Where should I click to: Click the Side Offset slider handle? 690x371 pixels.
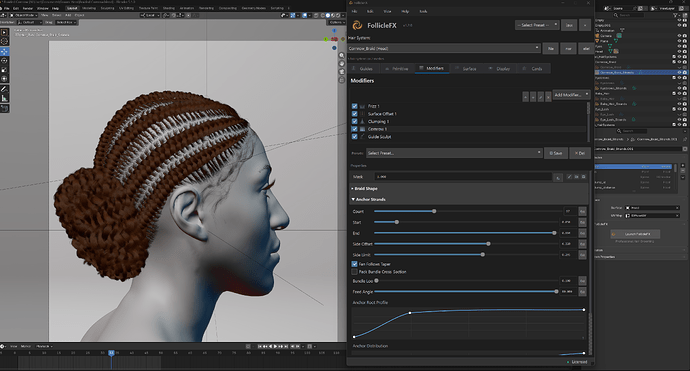pos(488,244)
